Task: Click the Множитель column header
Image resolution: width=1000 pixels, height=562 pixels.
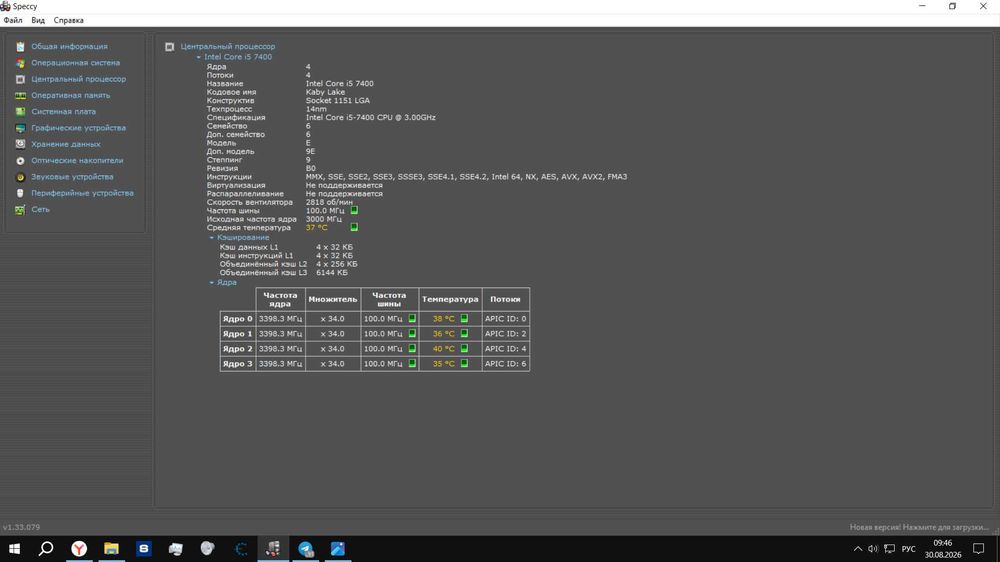Action: click(x=332, y=299)
